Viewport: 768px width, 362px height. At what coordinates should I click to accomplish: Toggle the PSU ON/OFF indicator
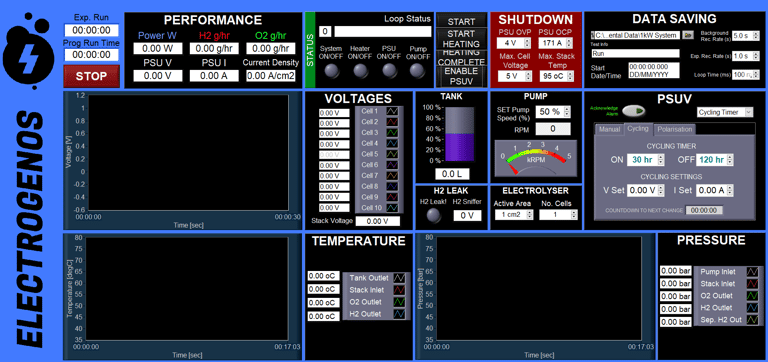(389, 72)
